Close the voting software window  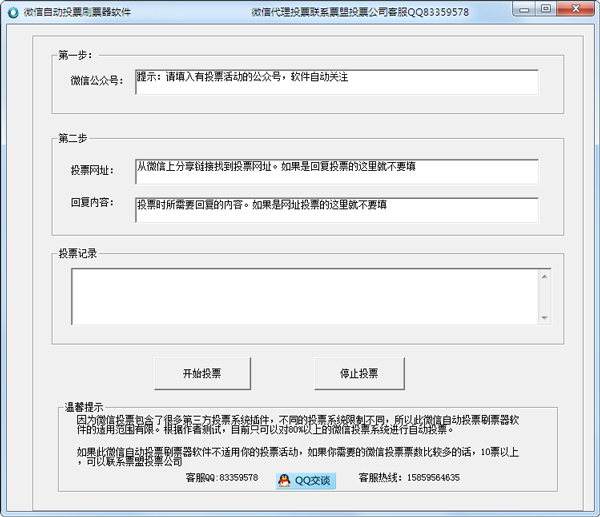(x=576, y=9)
